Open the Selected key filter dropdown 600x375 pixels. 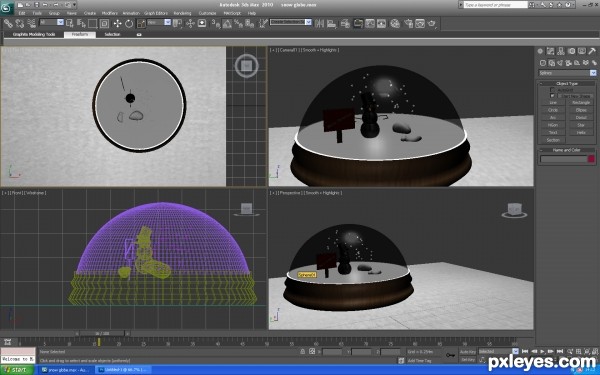point(515,351)
